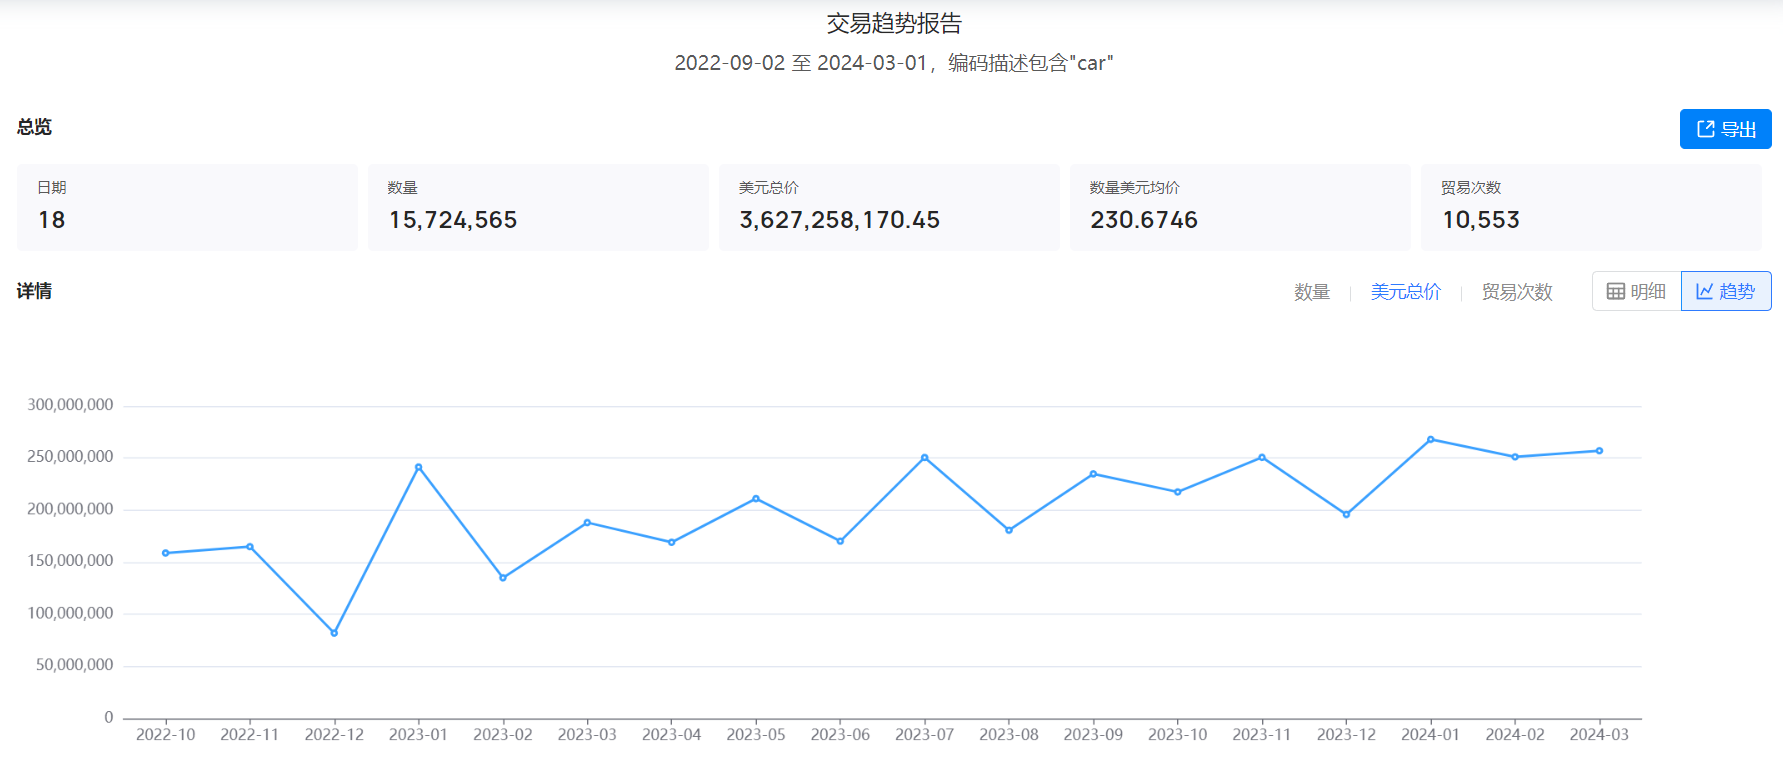
Task: Select the 贸易次数 metric tab
Action: tap(1516, 292)
